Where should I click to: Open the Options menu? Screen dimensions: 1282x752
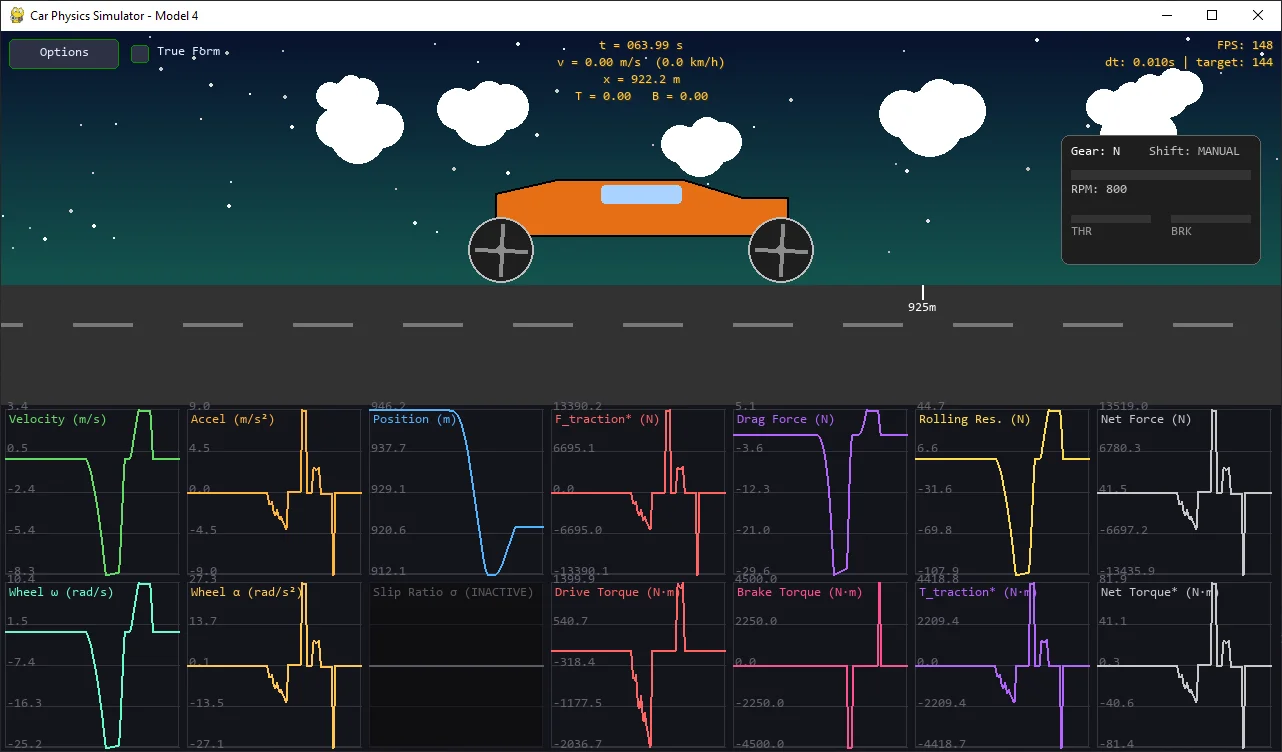coord(63,53)
